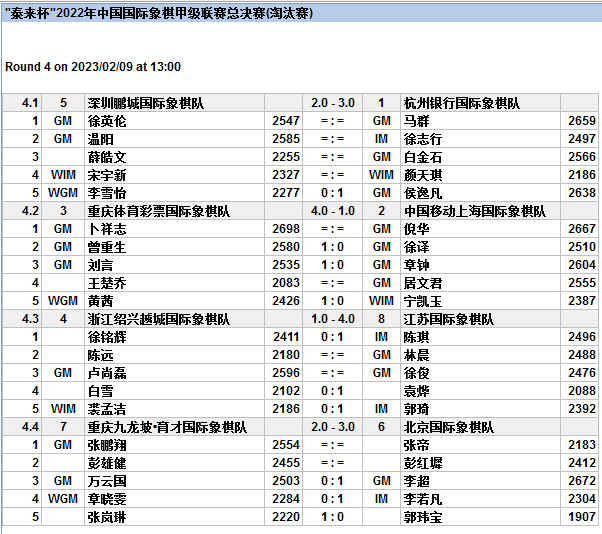Click player name 徐英伦
602x534 pixels.
click(x=107, y=121)
